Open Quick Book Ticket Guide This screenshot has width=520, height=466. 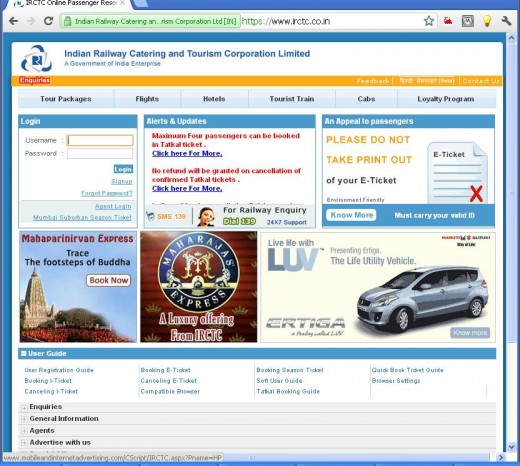(x=407, y=370)
